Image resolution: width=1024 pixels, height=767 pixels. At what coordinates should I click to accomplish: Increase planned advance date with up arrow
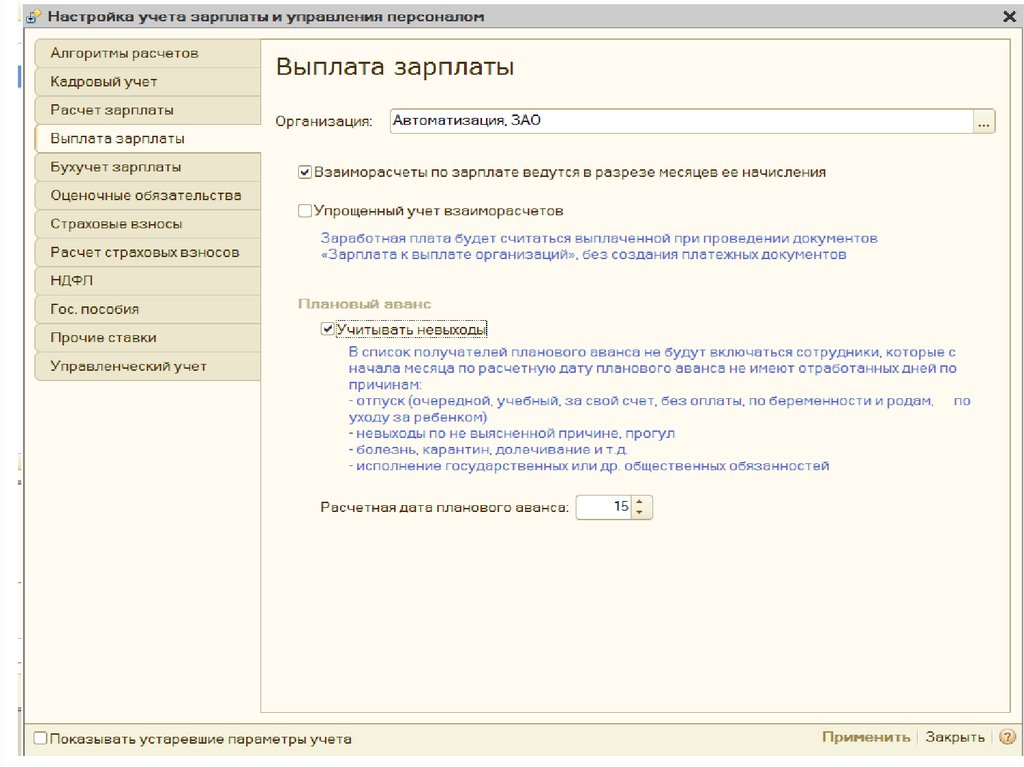(641, 502)
